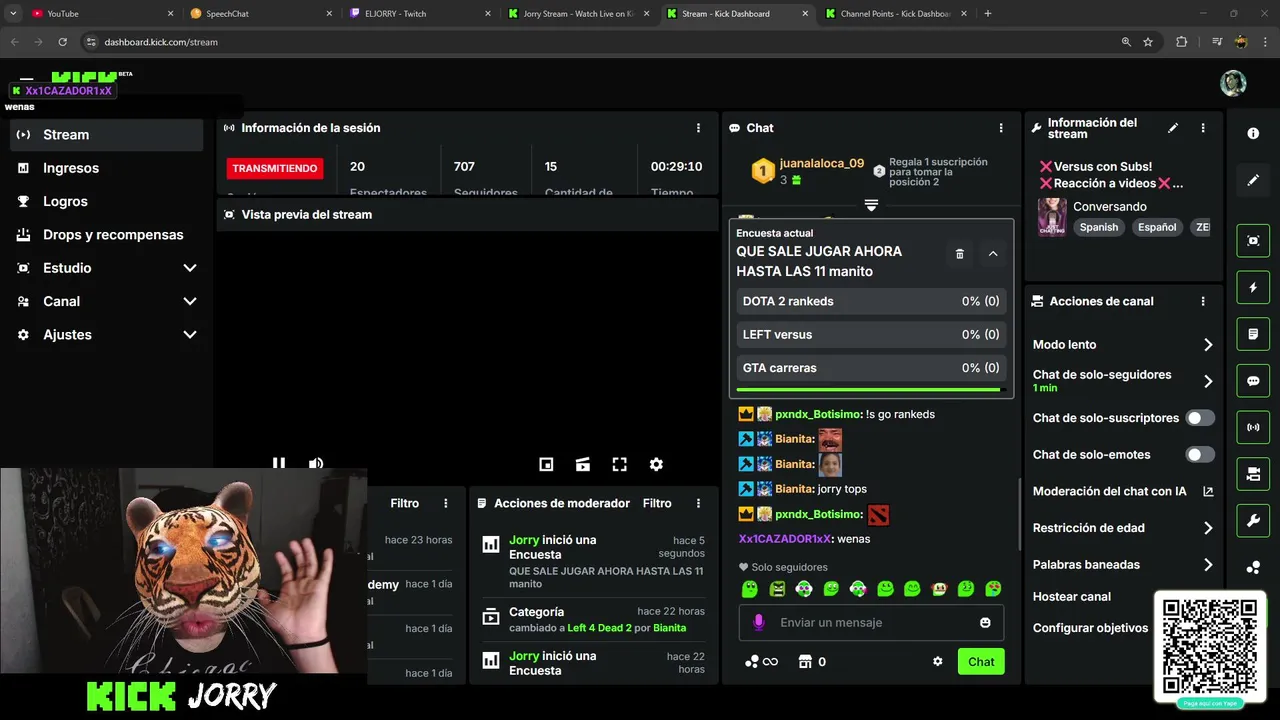Switch to the ELJORRY Twitch browser tab
Image resolution: width=1280 pixels, height=720 pixels.
click(418, 14)
